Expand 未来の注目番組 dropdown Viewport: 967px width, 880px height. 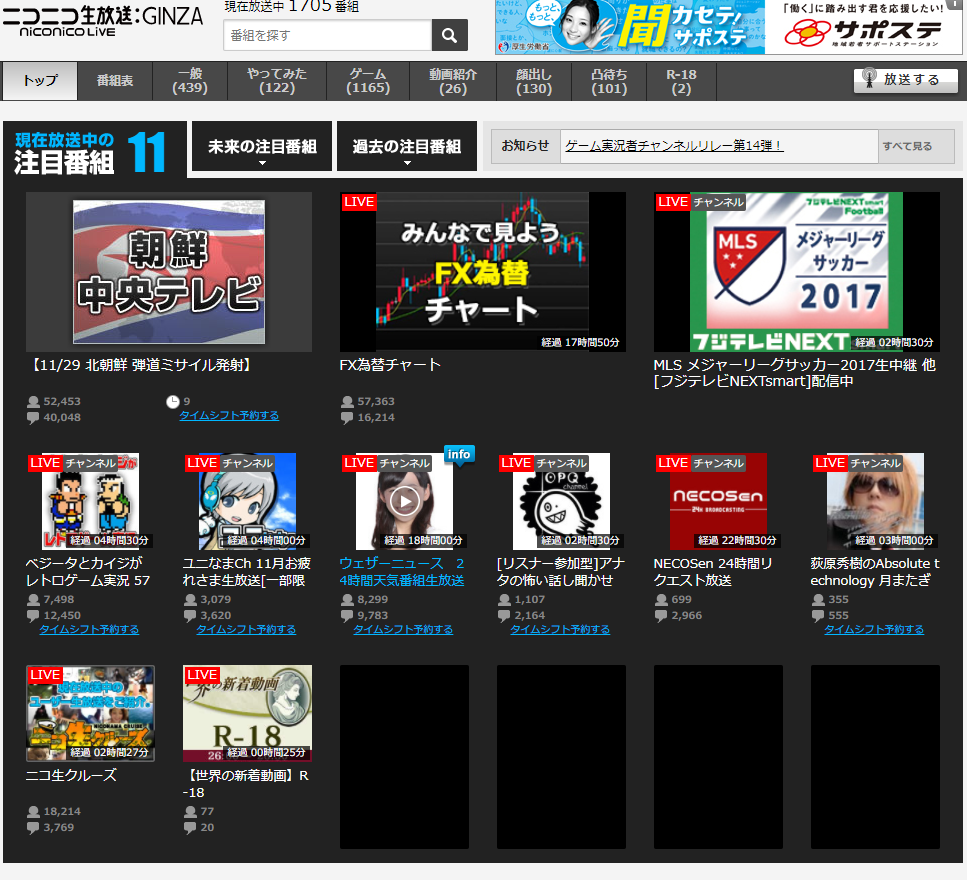click(262, 146)
